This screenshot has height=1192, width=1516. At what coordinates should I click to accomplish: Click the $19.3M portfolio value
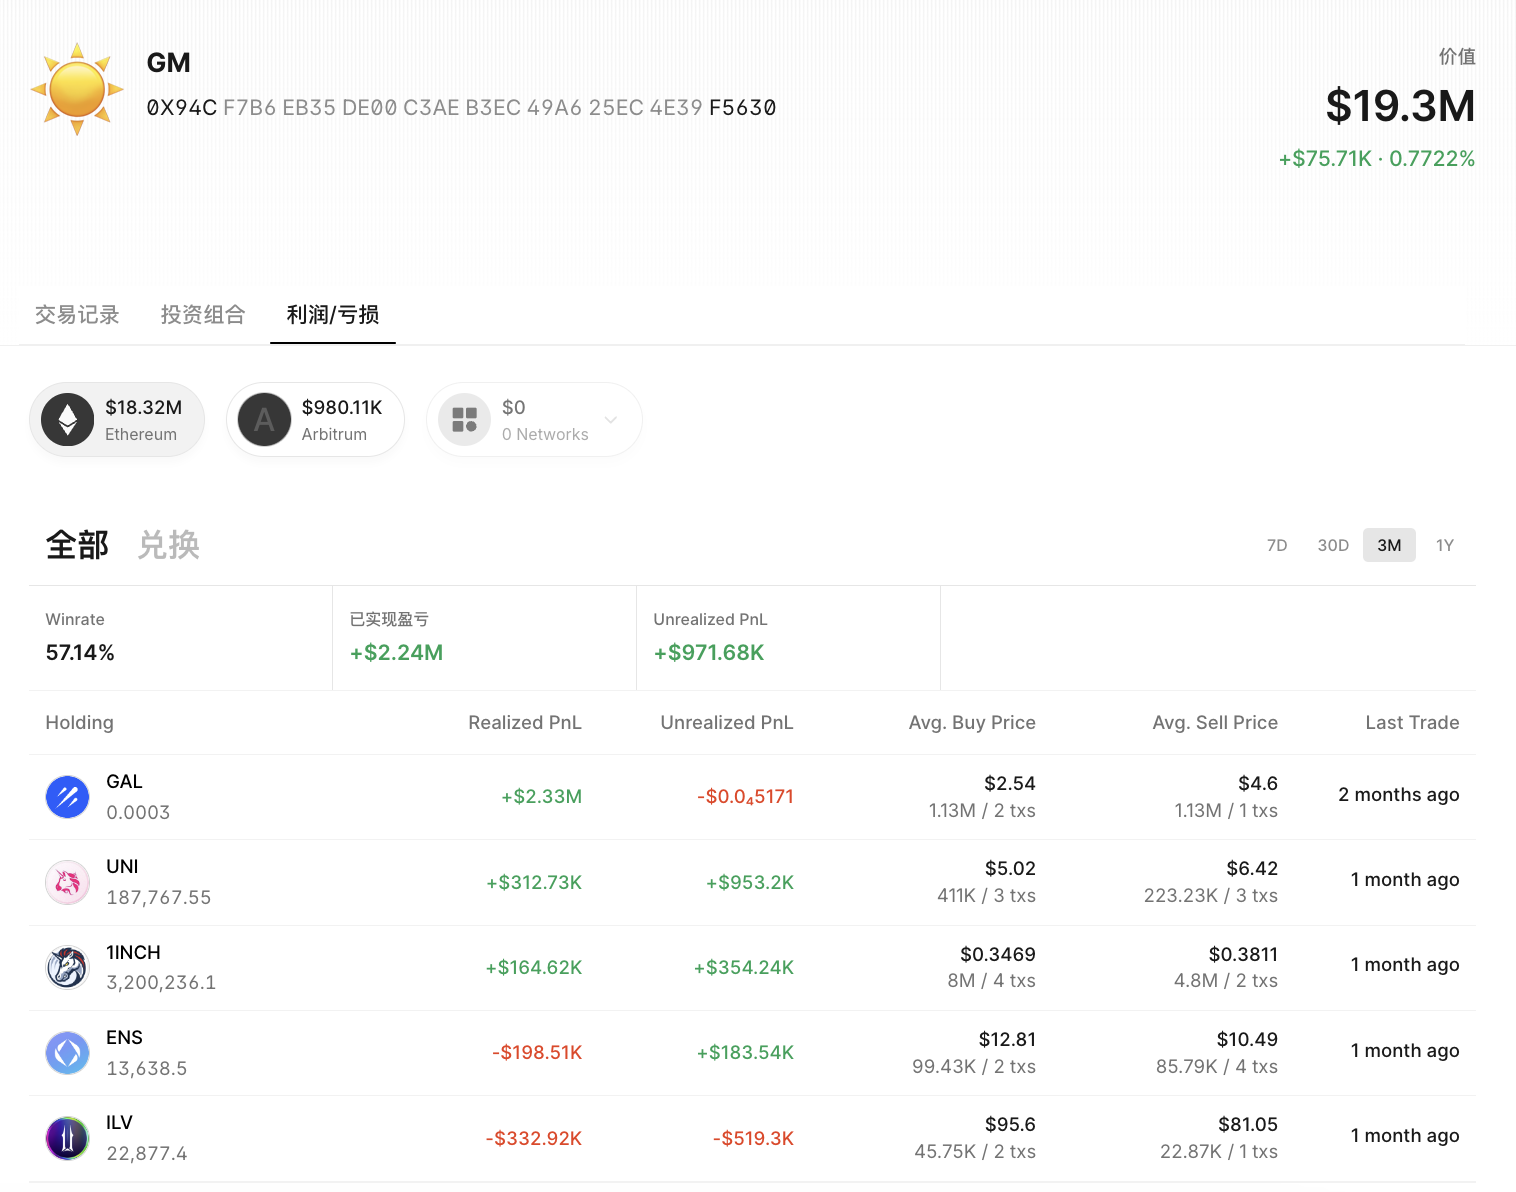click(x=1400, y=106)
